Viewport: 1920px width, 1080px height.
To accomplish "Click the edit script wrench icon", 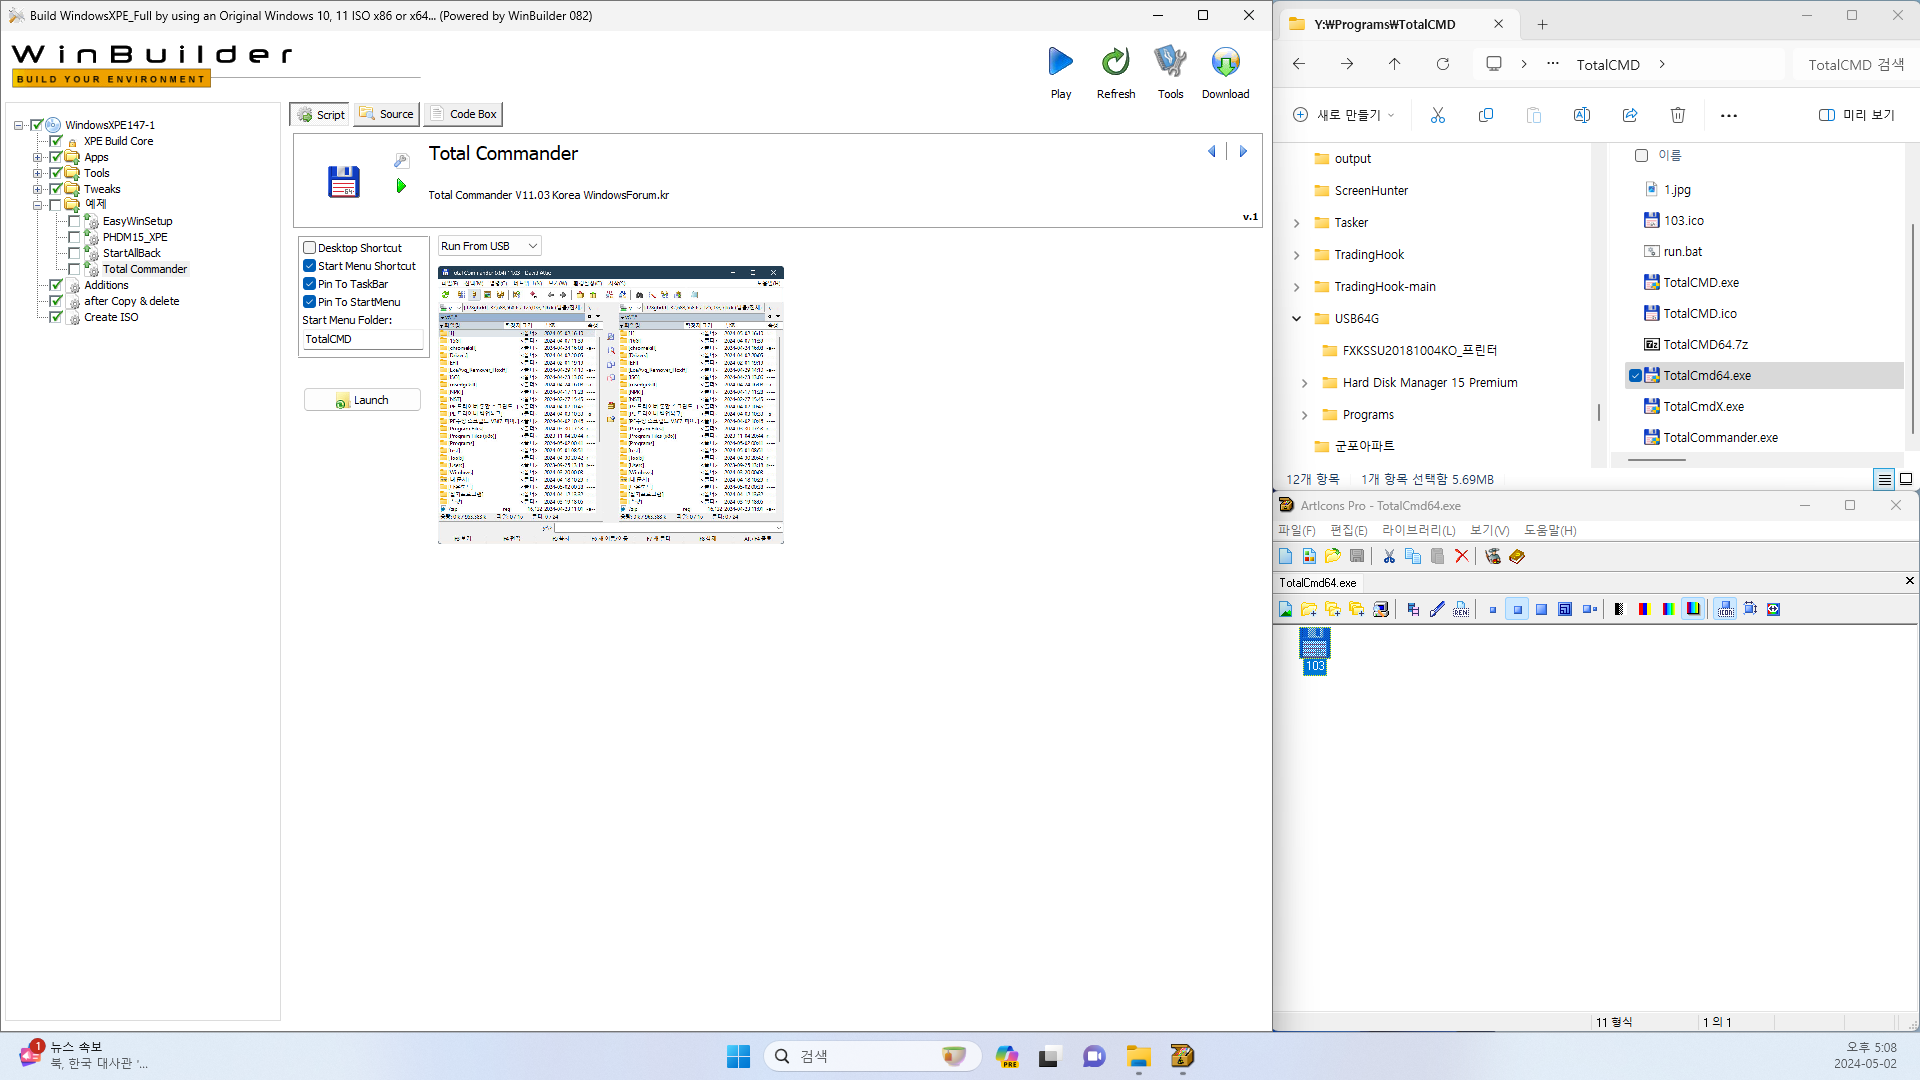I will click(x=401, y=161).
